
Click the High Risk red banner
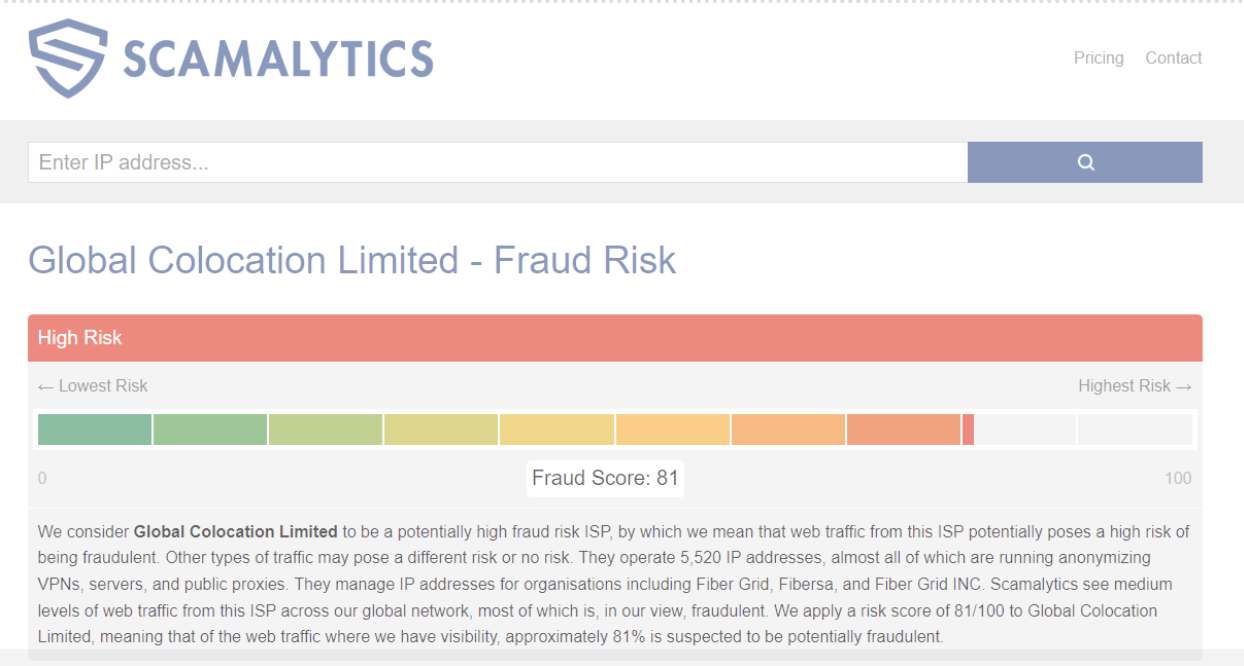(615, 338)
